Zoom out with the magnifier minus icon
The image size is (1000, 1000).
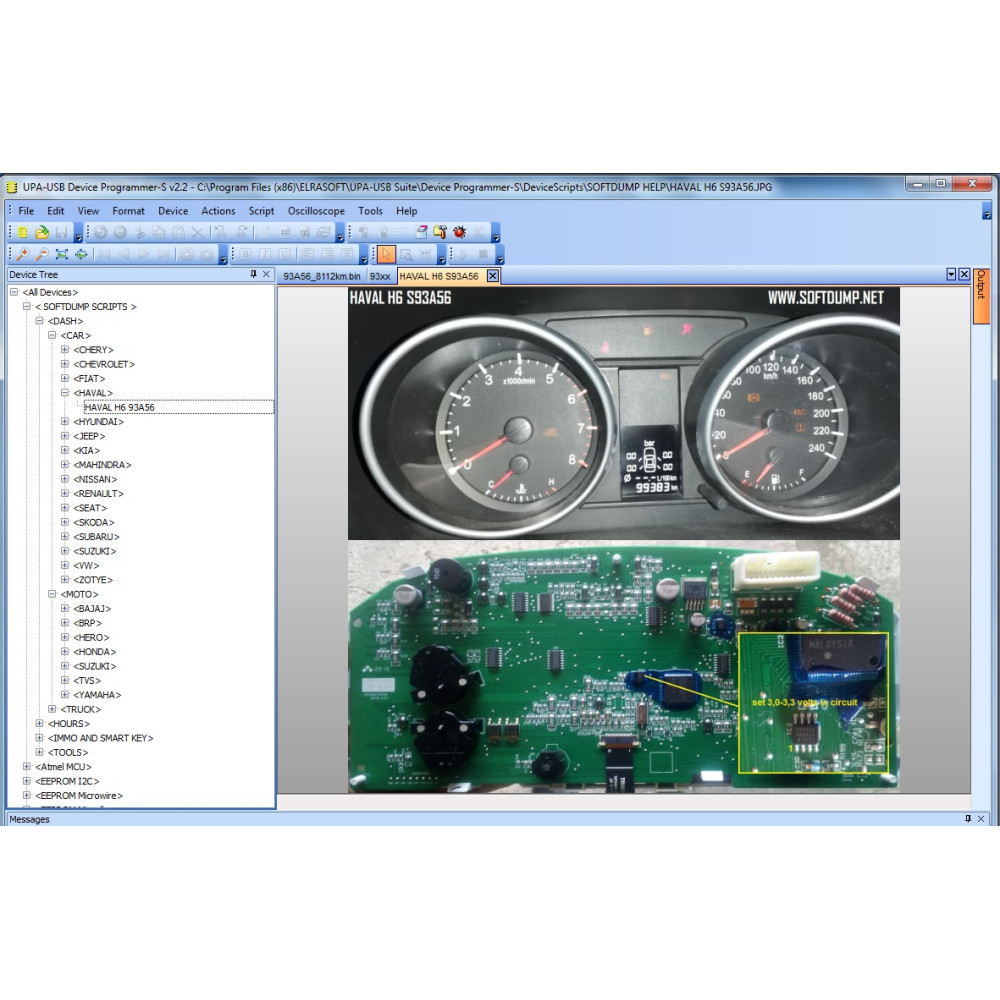42,255
